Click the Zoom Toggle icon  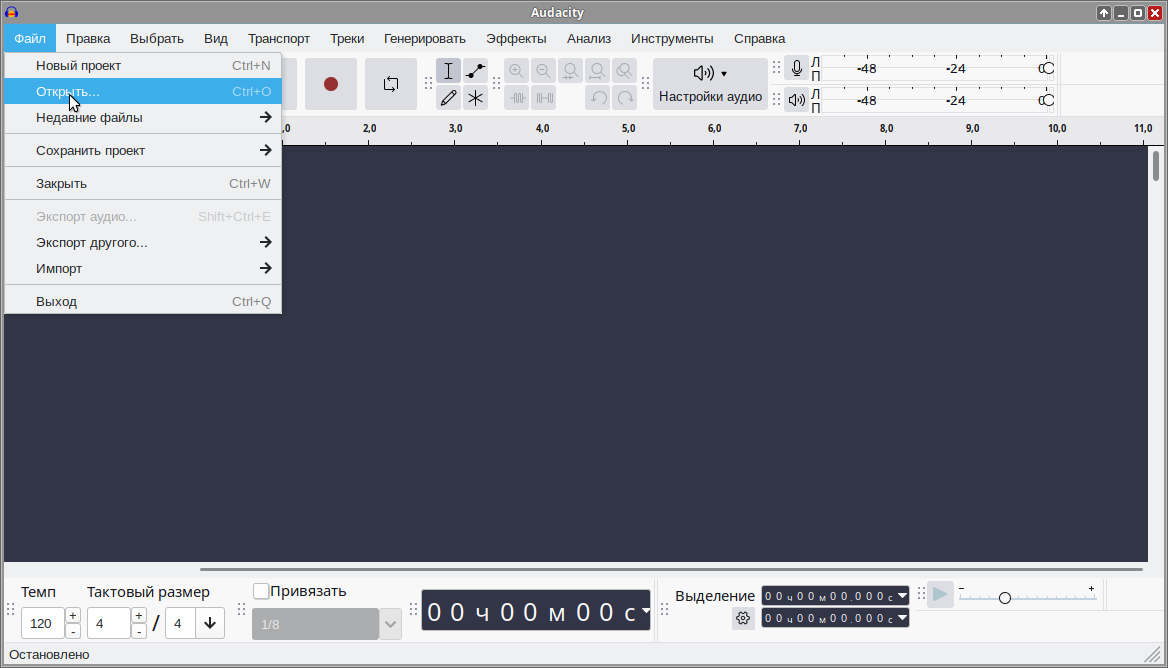pos(624,71)
